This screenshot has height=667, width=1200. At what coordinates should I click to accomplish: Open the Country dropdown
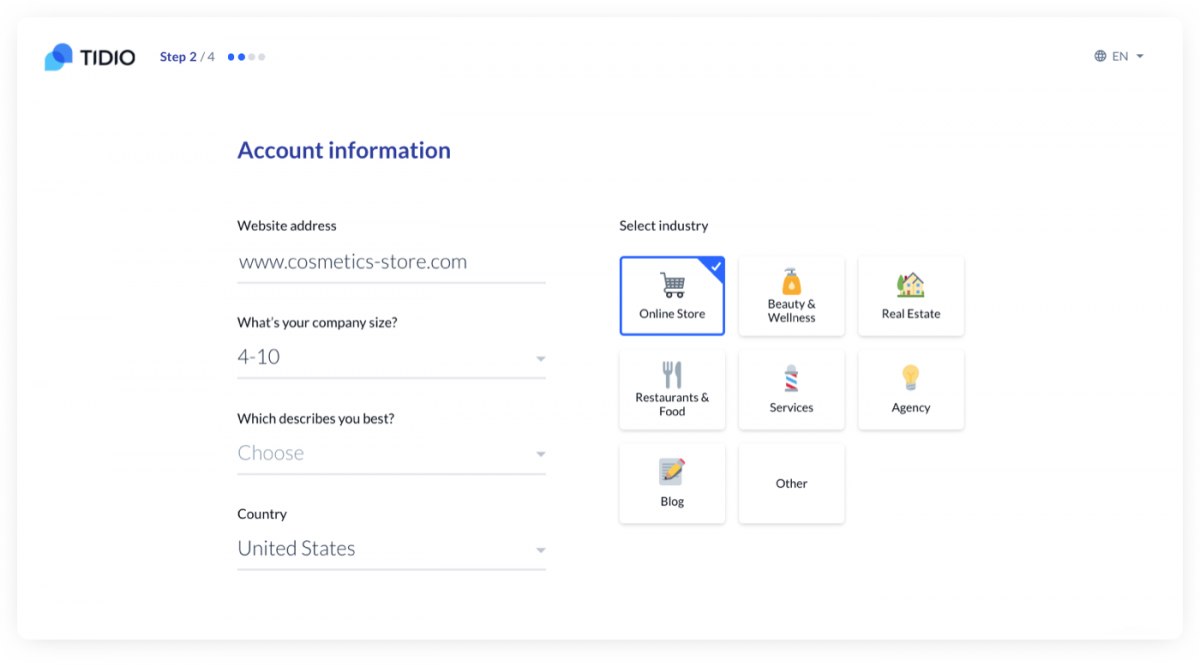click(x=391, y=549)
